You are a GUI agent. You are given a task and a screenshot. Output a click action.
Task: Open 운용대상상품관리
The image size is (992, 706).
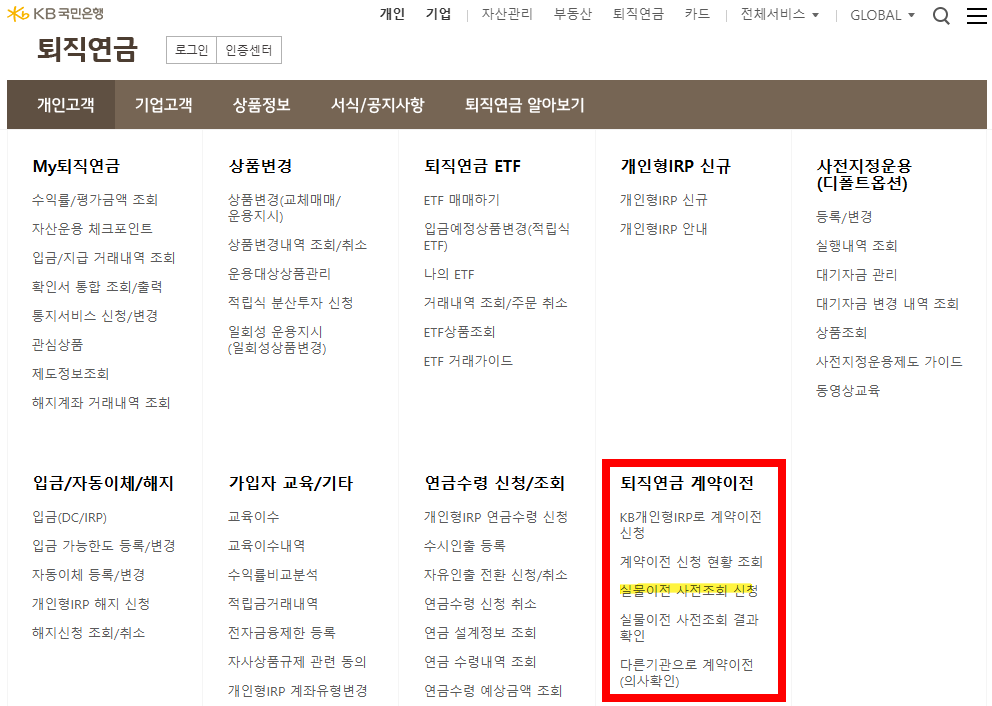pos(279,274)
